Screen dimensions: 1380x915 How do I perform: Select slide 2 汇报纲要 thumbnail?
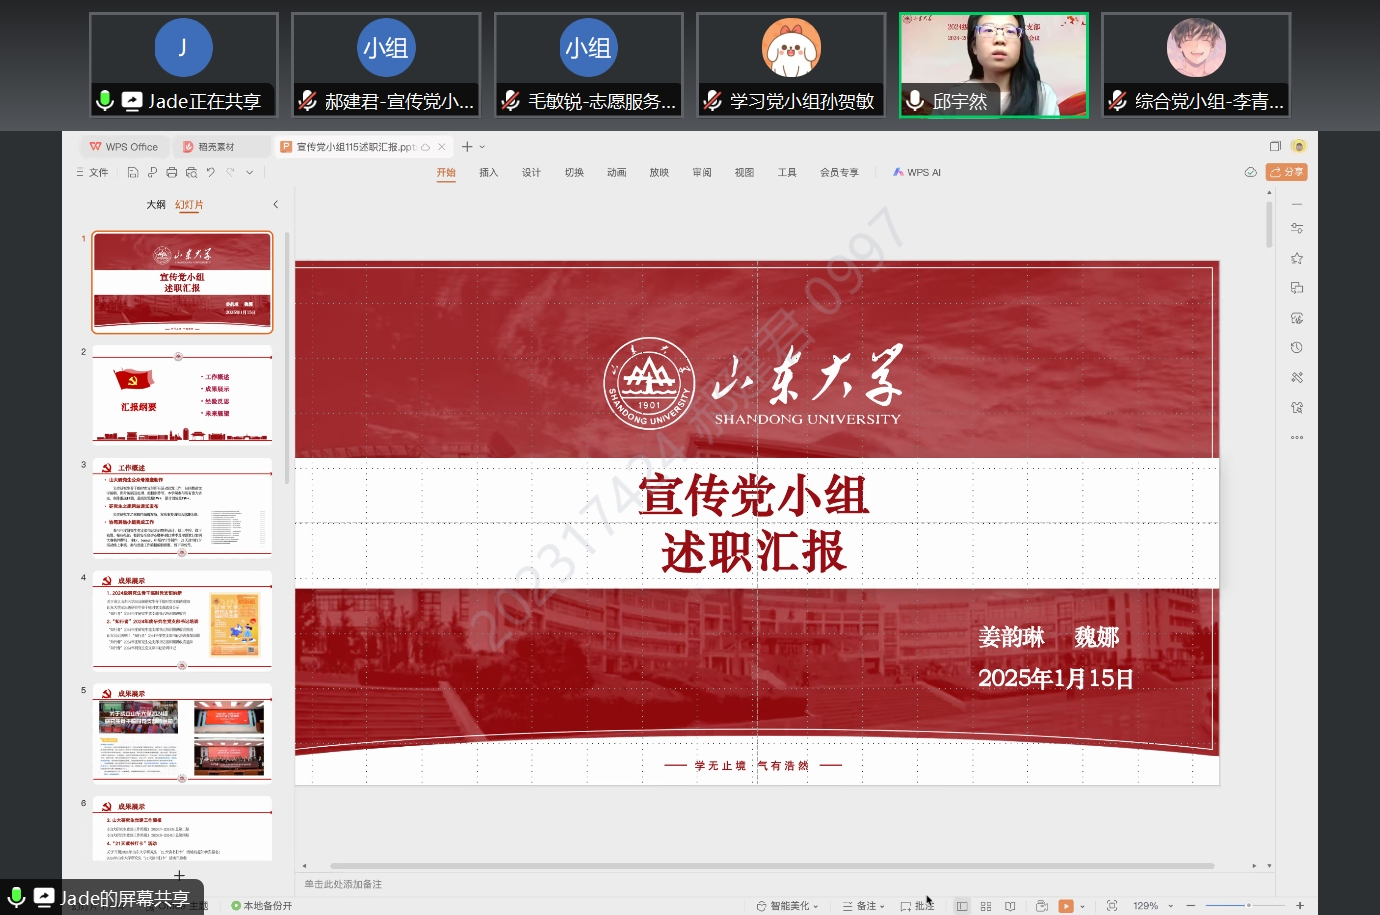(182, 394)
